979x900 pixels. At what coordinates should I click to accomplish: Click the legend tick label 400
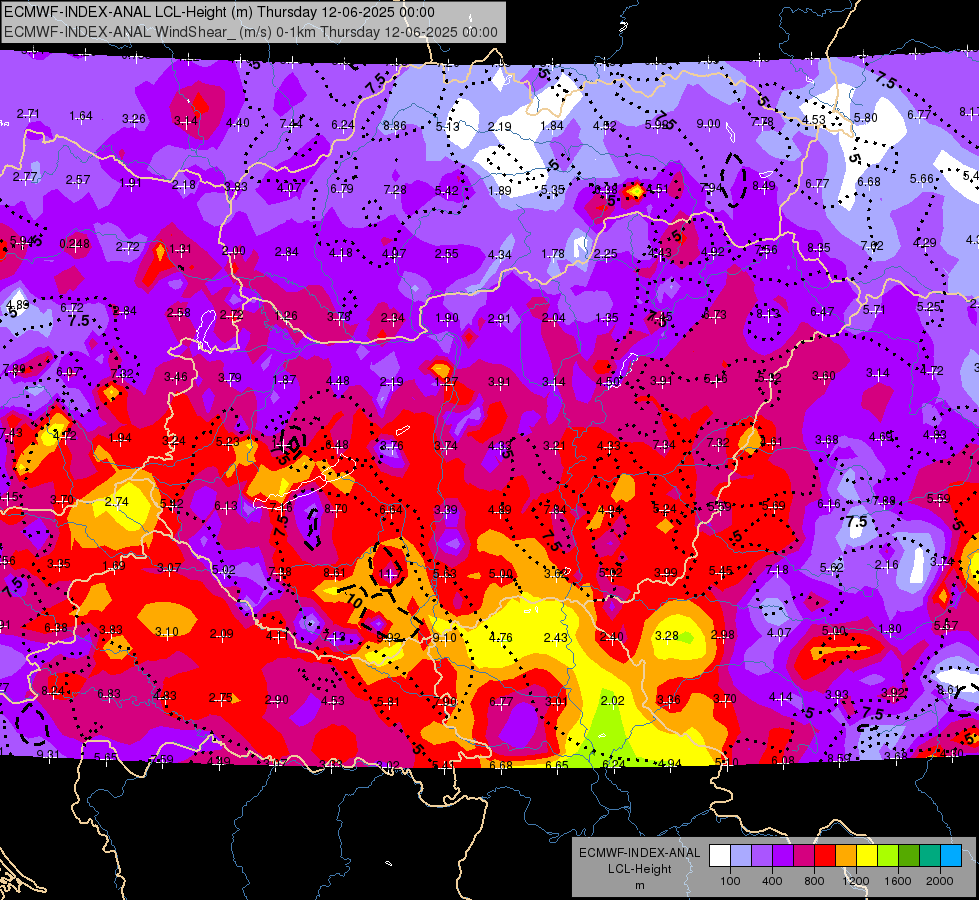click(x=772, y=881)
